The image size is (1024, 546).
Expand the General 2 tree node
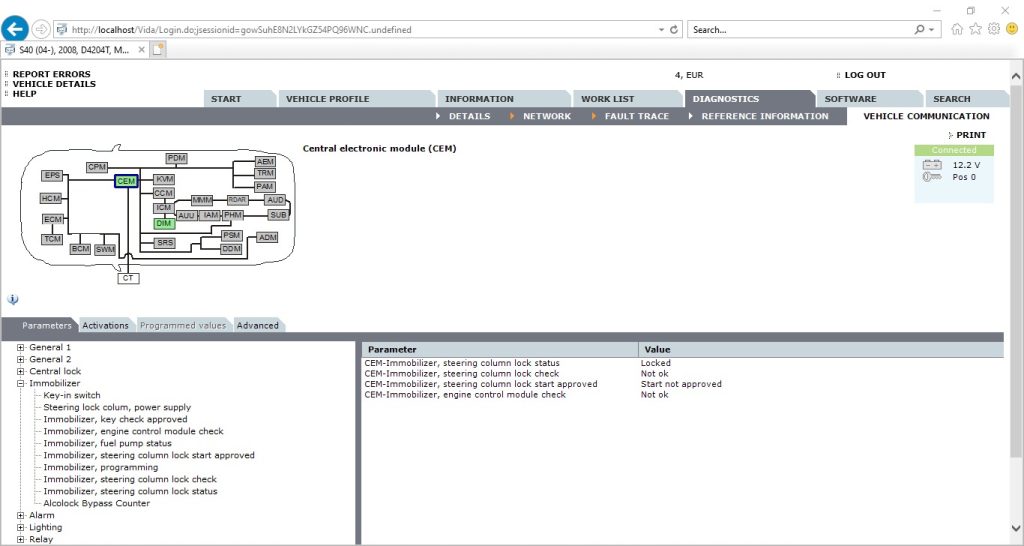21,359
